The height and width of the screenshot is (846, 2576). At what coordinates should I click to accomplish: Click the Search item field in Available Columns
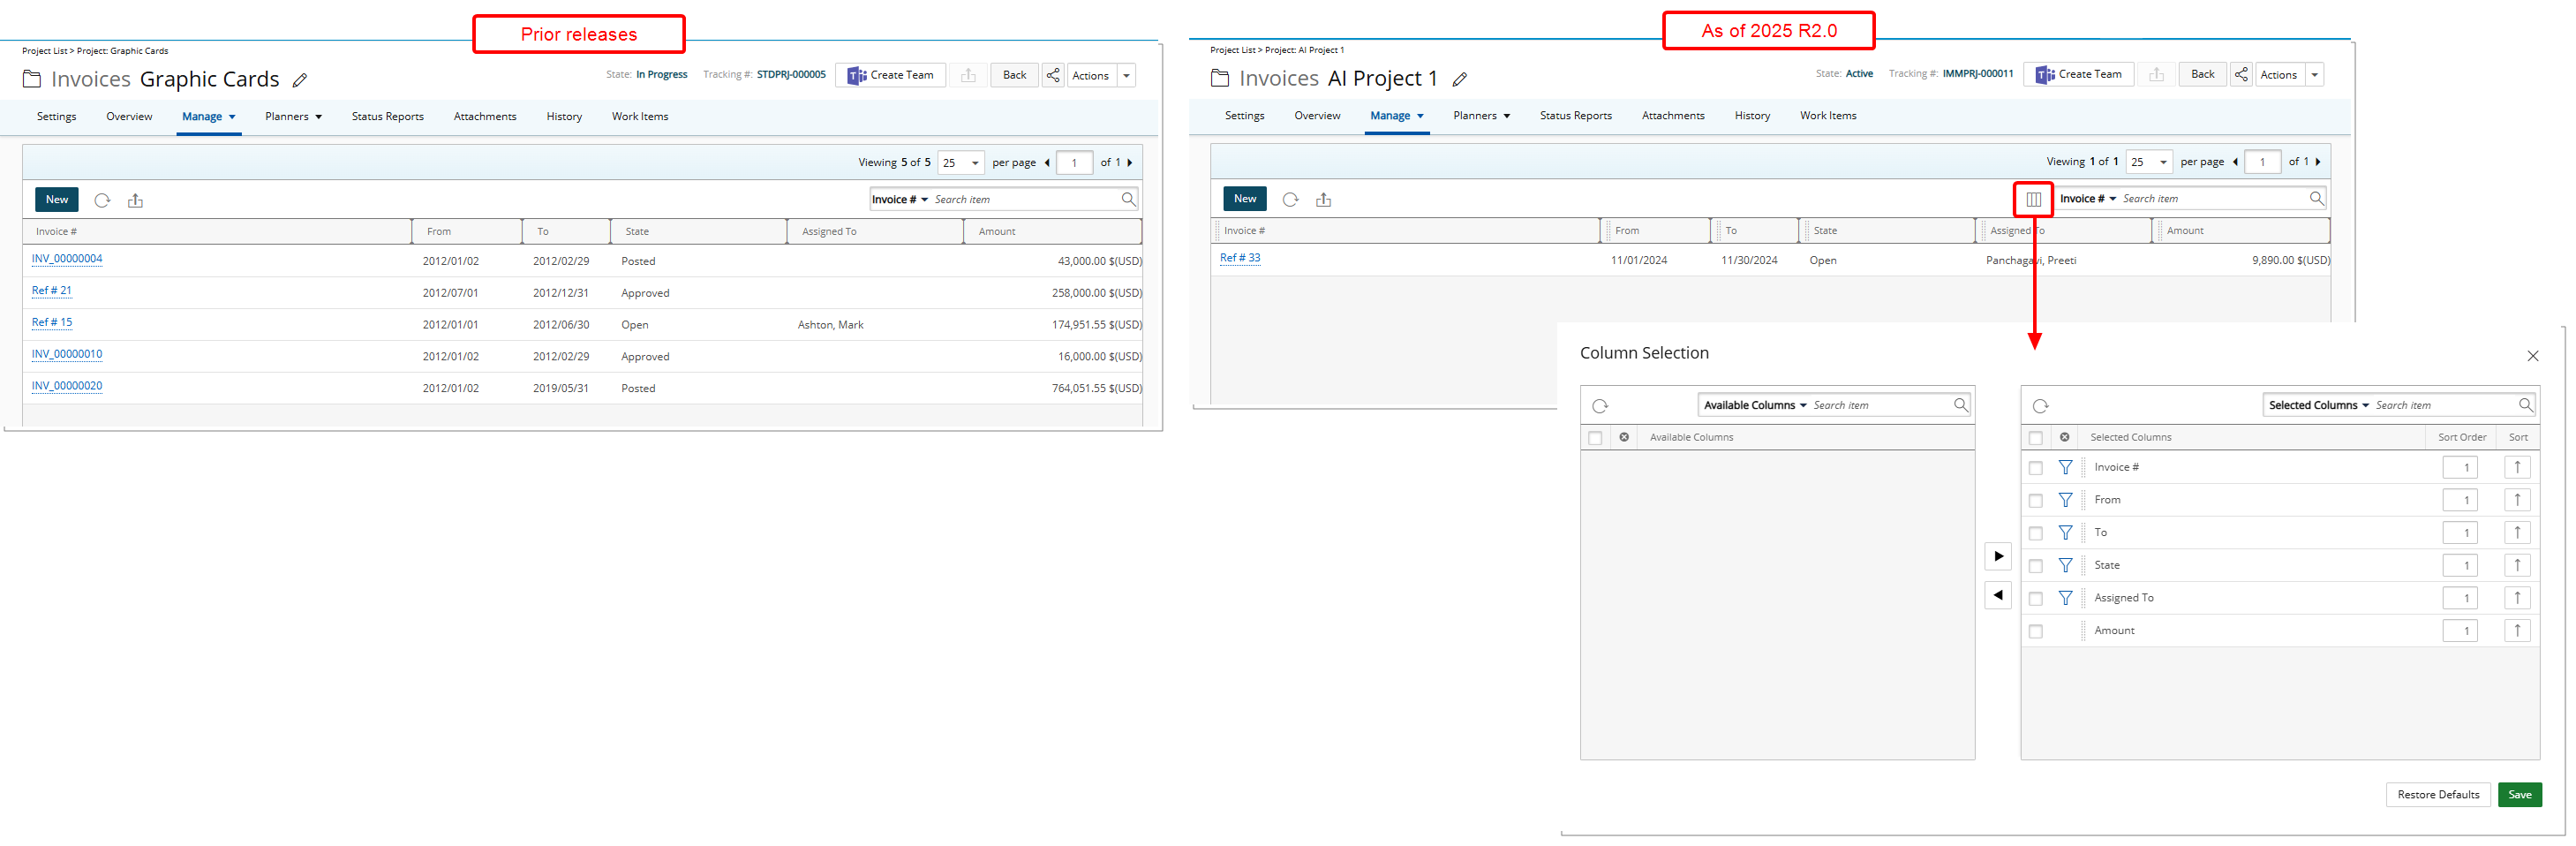click(1880, 405)
